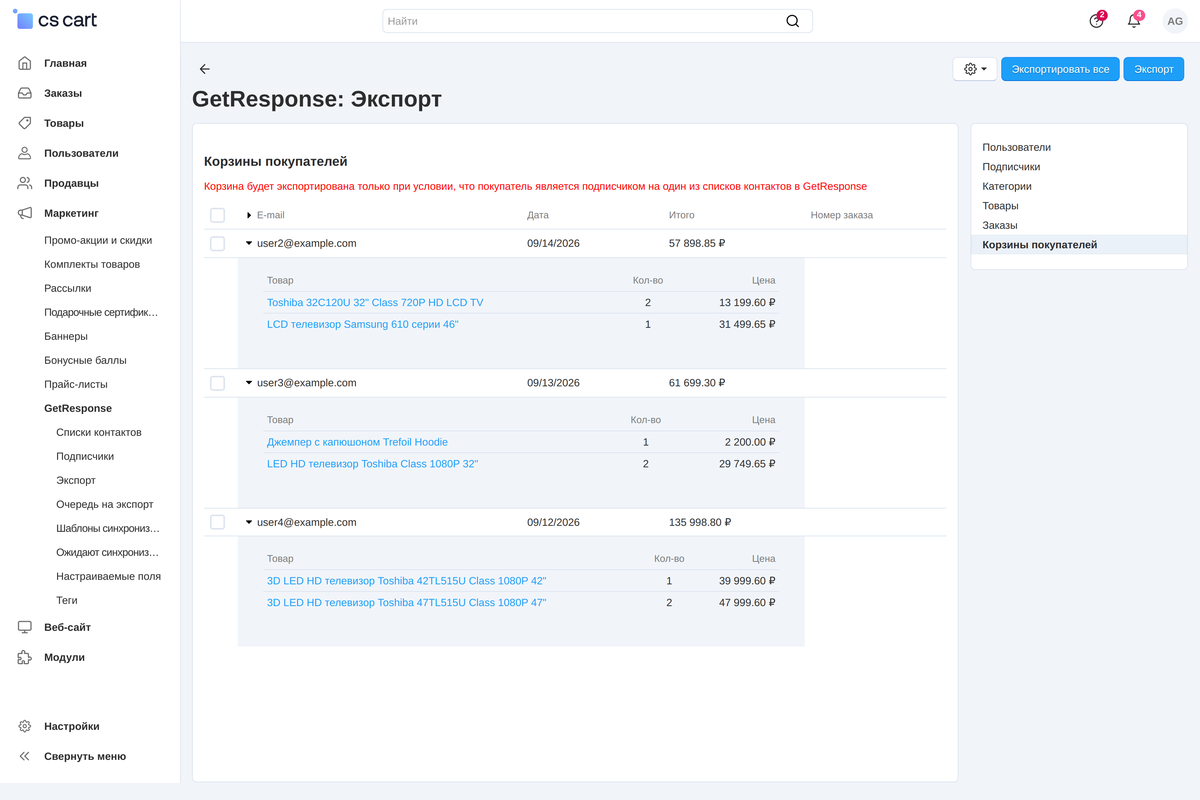The width and height of the screenshot is (1200, 800).
Task: Click the Настройки gear icon
Action: [x=25, y=726]
